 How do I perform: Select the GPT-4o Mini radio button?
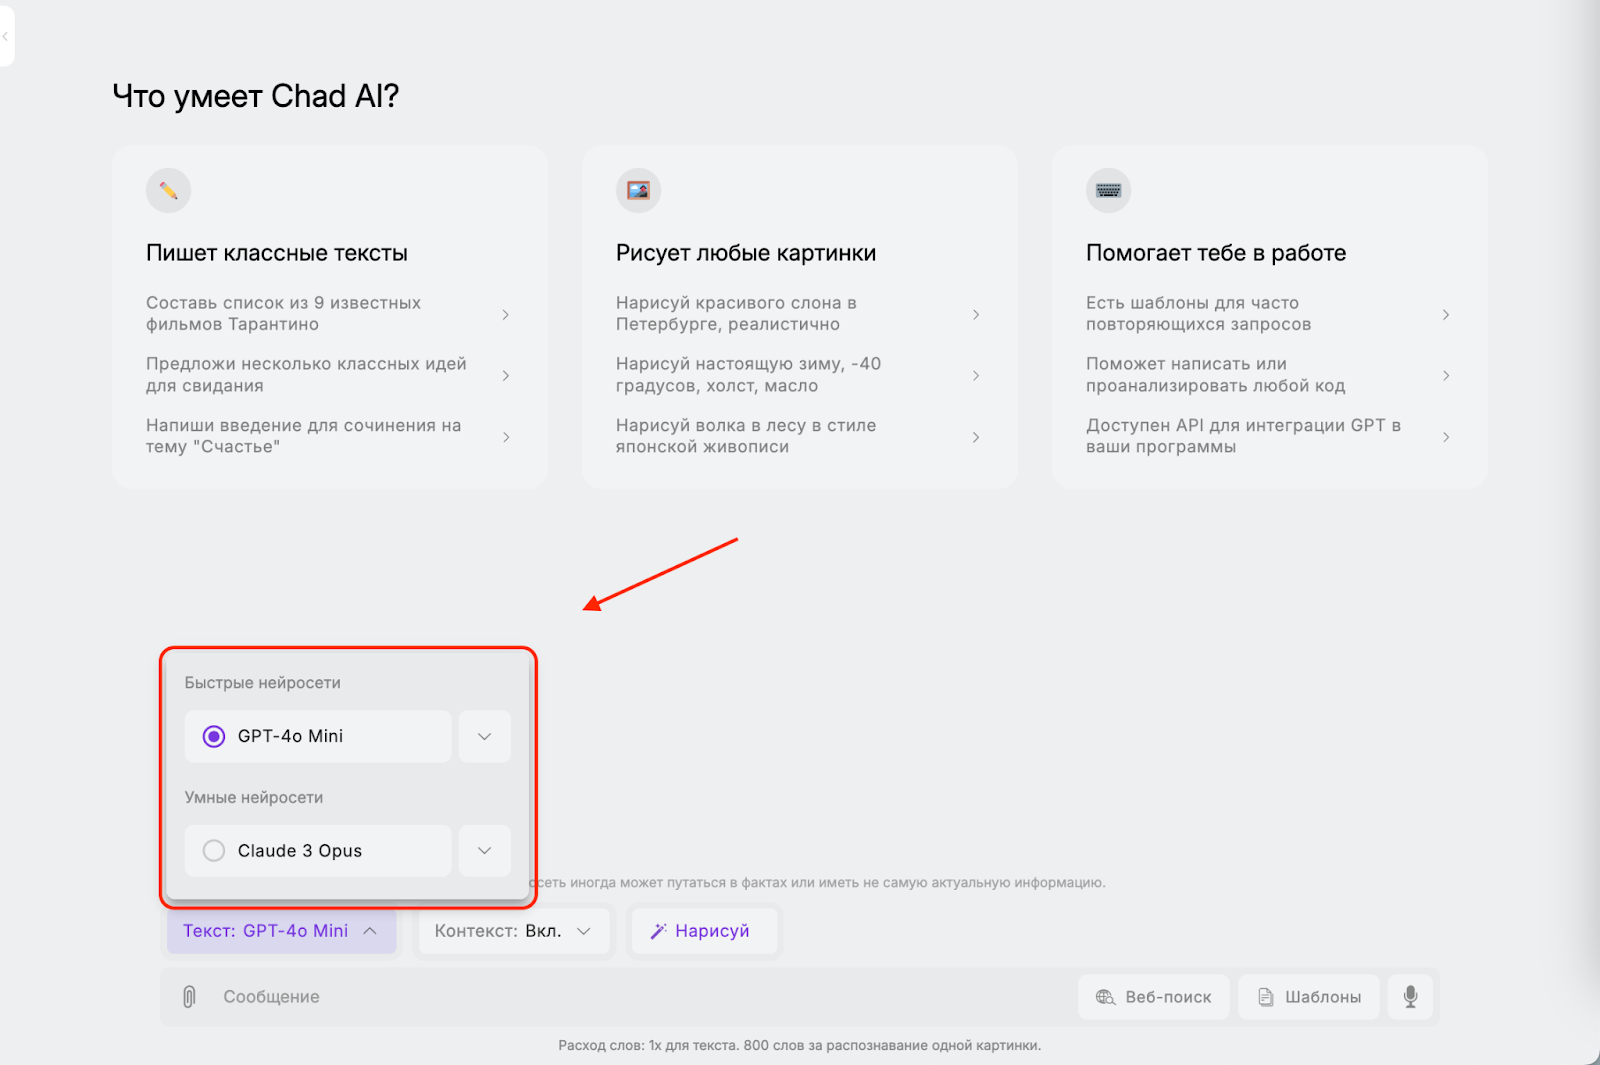[214, 737]
